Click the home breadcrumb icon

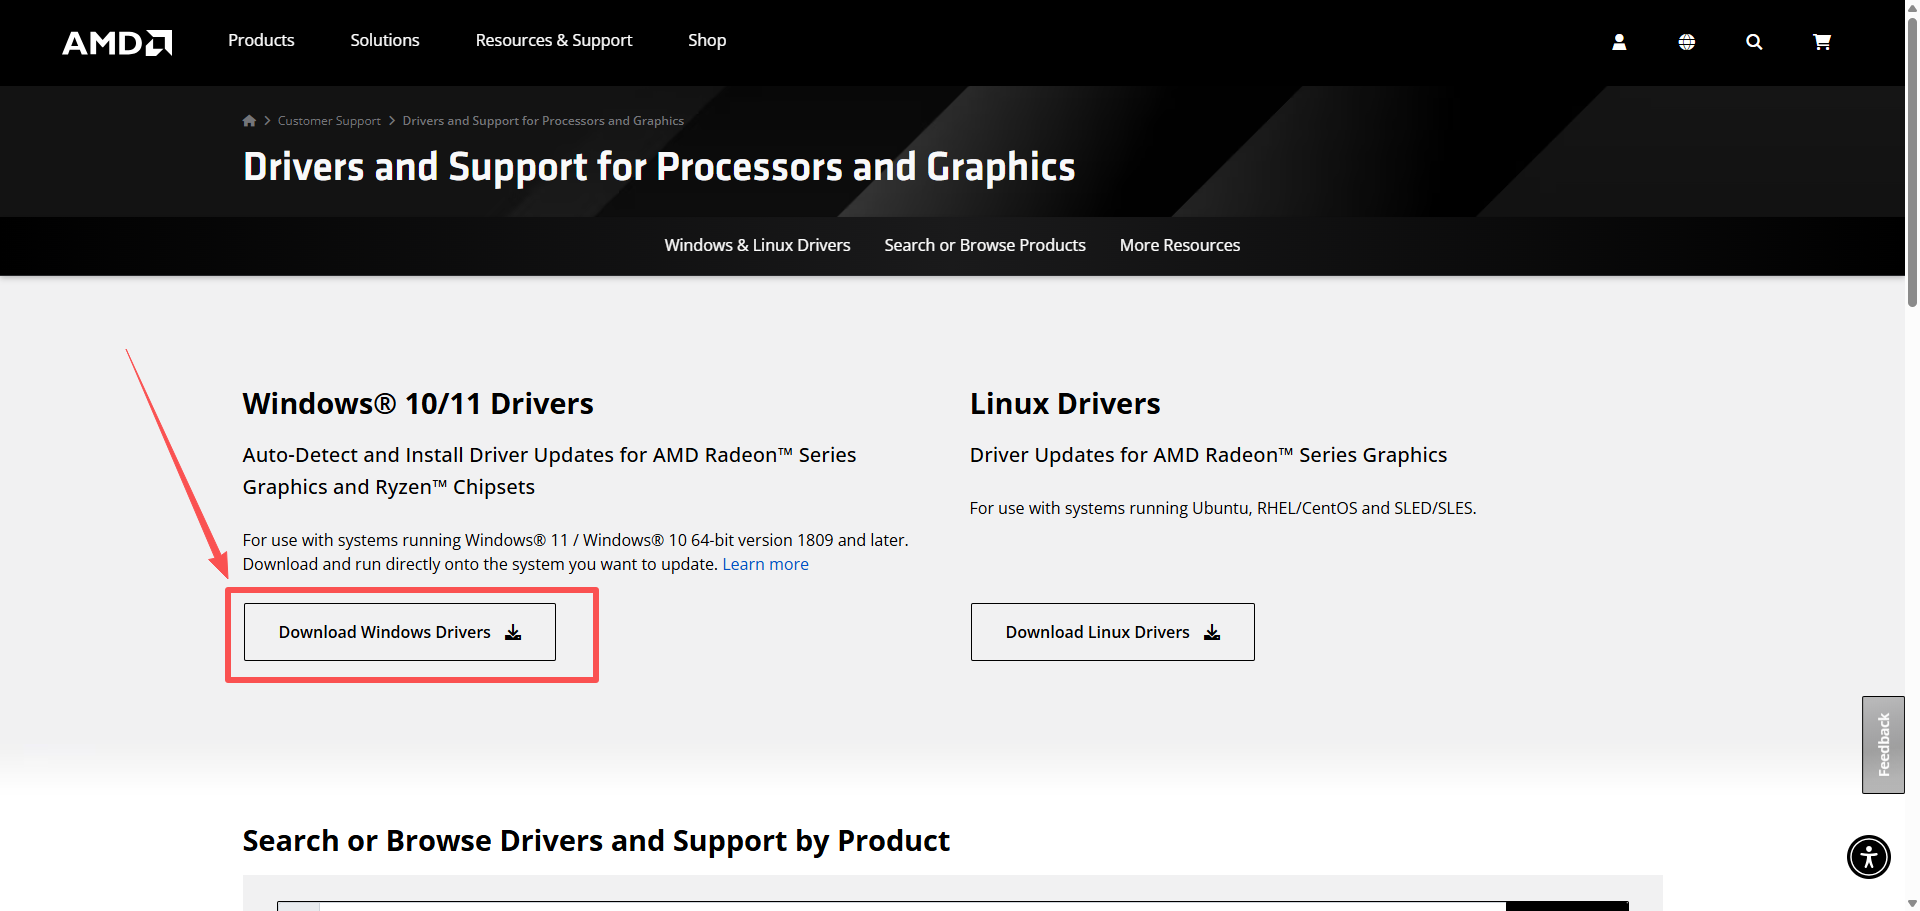(x=249, y=121)
